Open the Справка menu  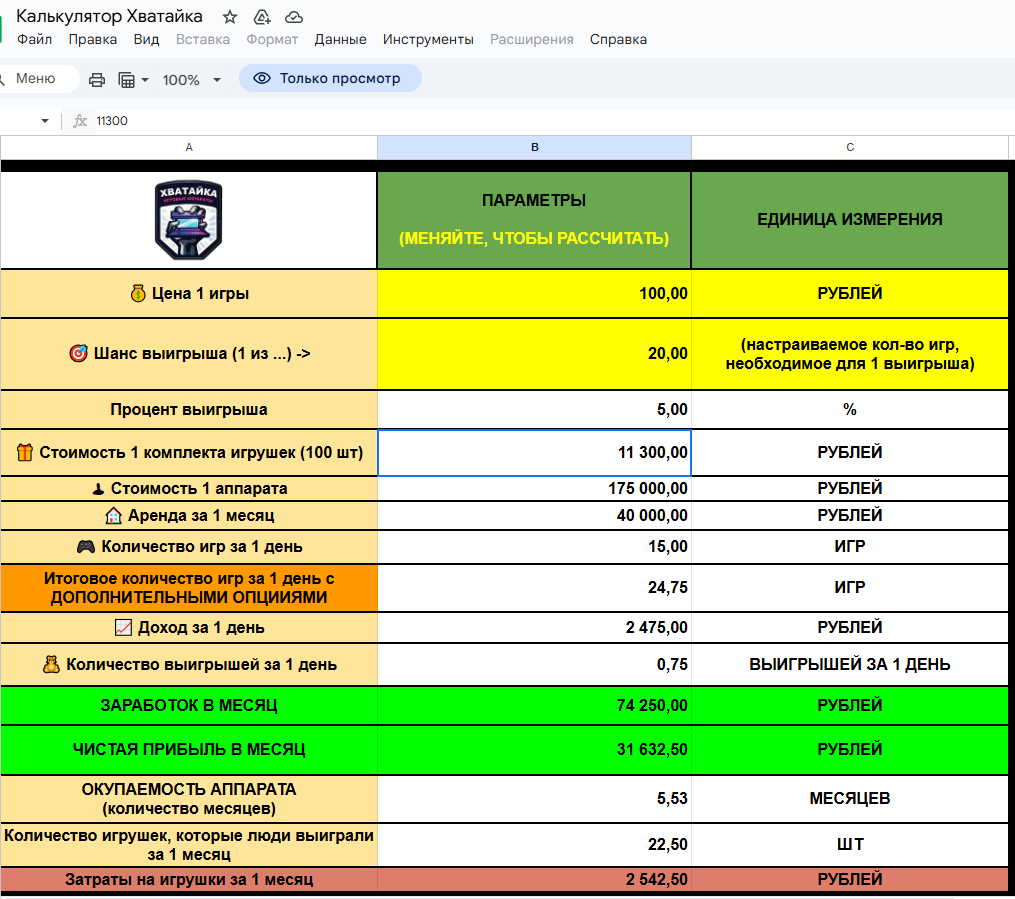[618, 40]
